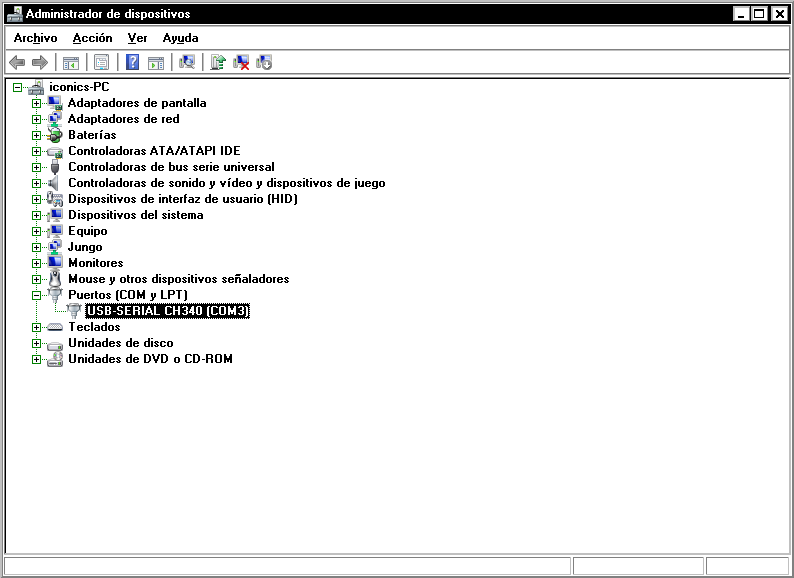Click the Dispositivos del sistema icon
The width and height of the screenshot is (794, 578).
click(55, 215)
